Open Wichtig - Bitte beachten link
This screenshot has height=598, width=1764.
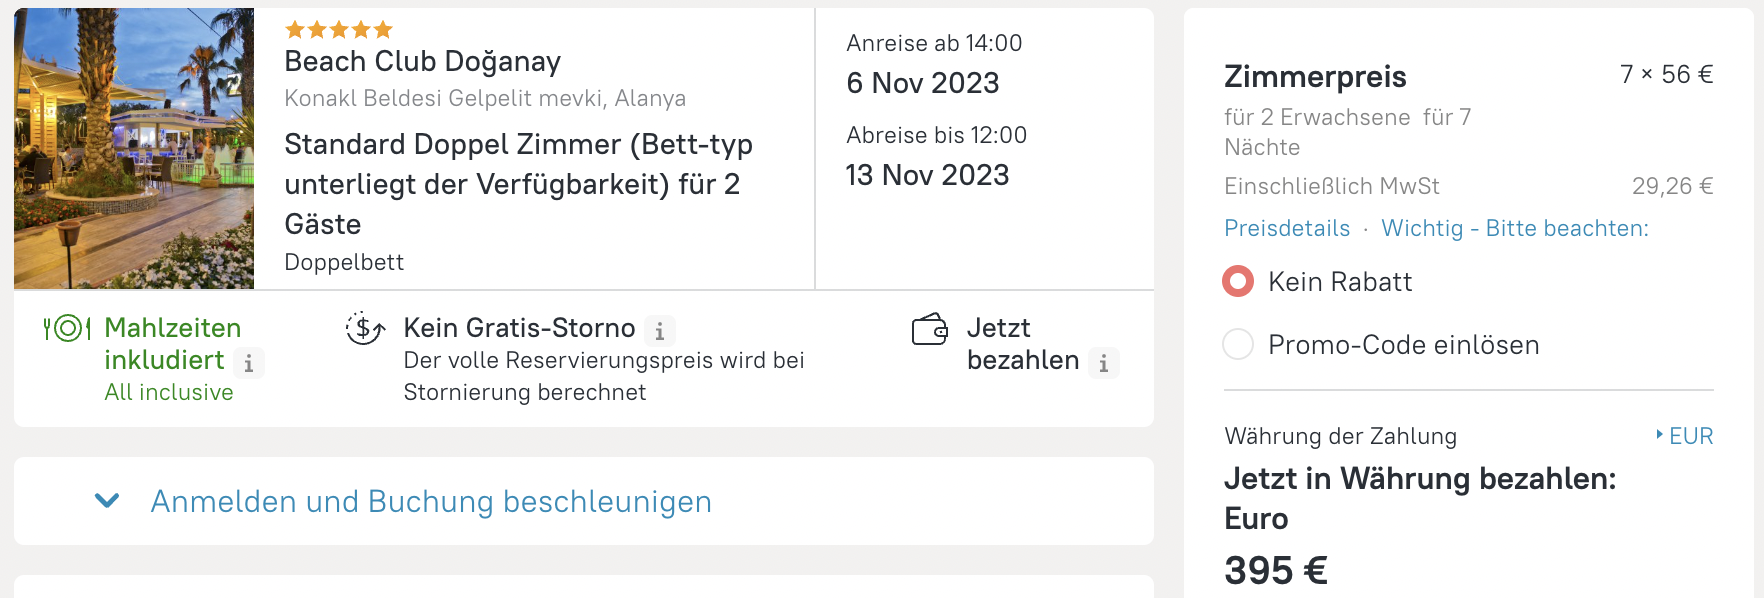tap(1515, 228)
